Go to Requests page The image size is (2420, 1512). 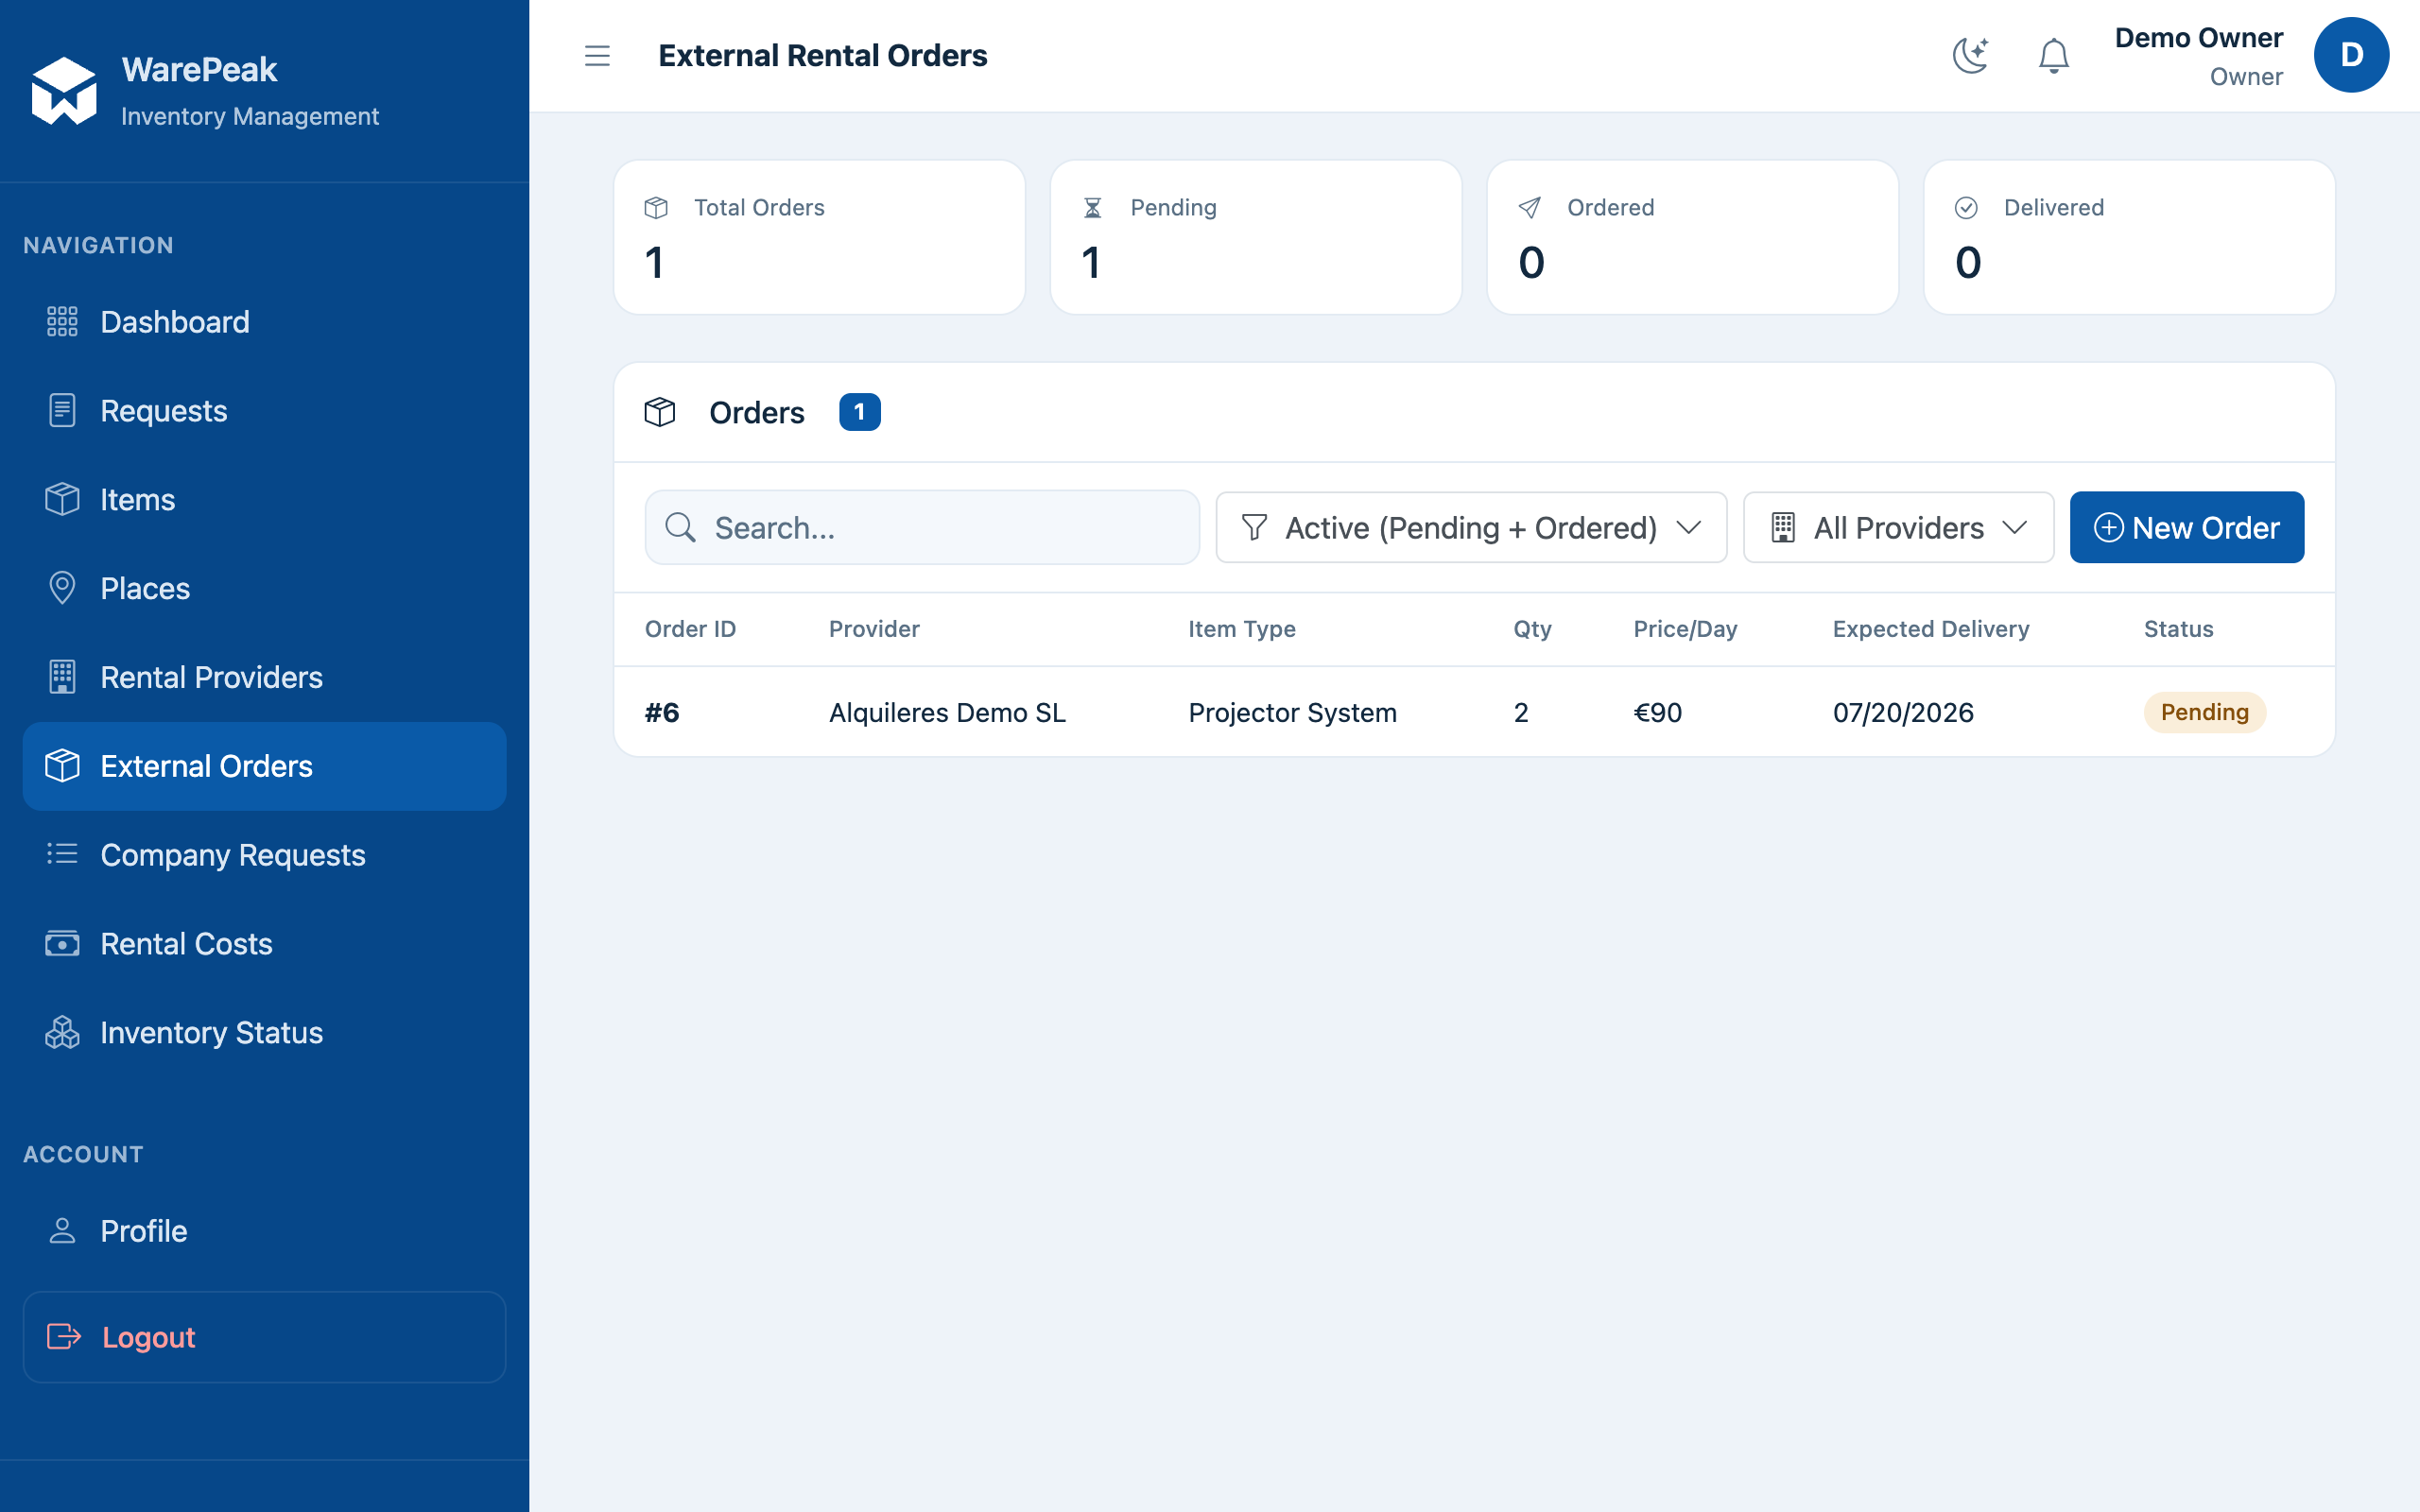tap(264, 411)
